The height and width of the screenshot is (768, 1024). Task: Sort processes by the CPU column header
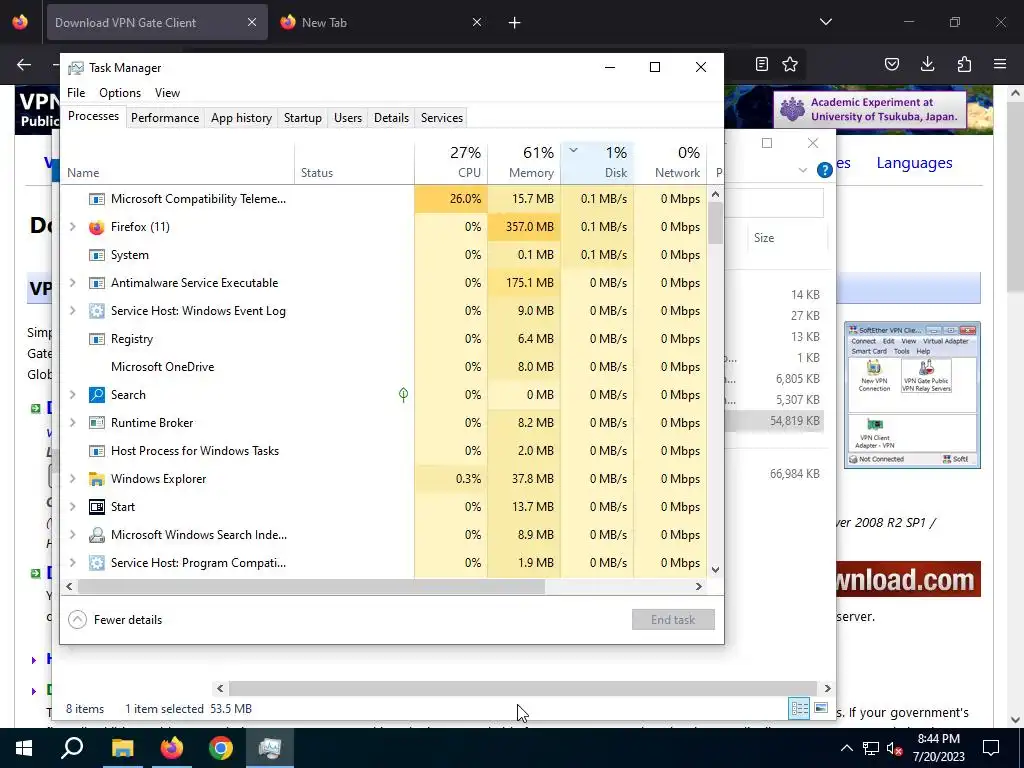[451, 162]
